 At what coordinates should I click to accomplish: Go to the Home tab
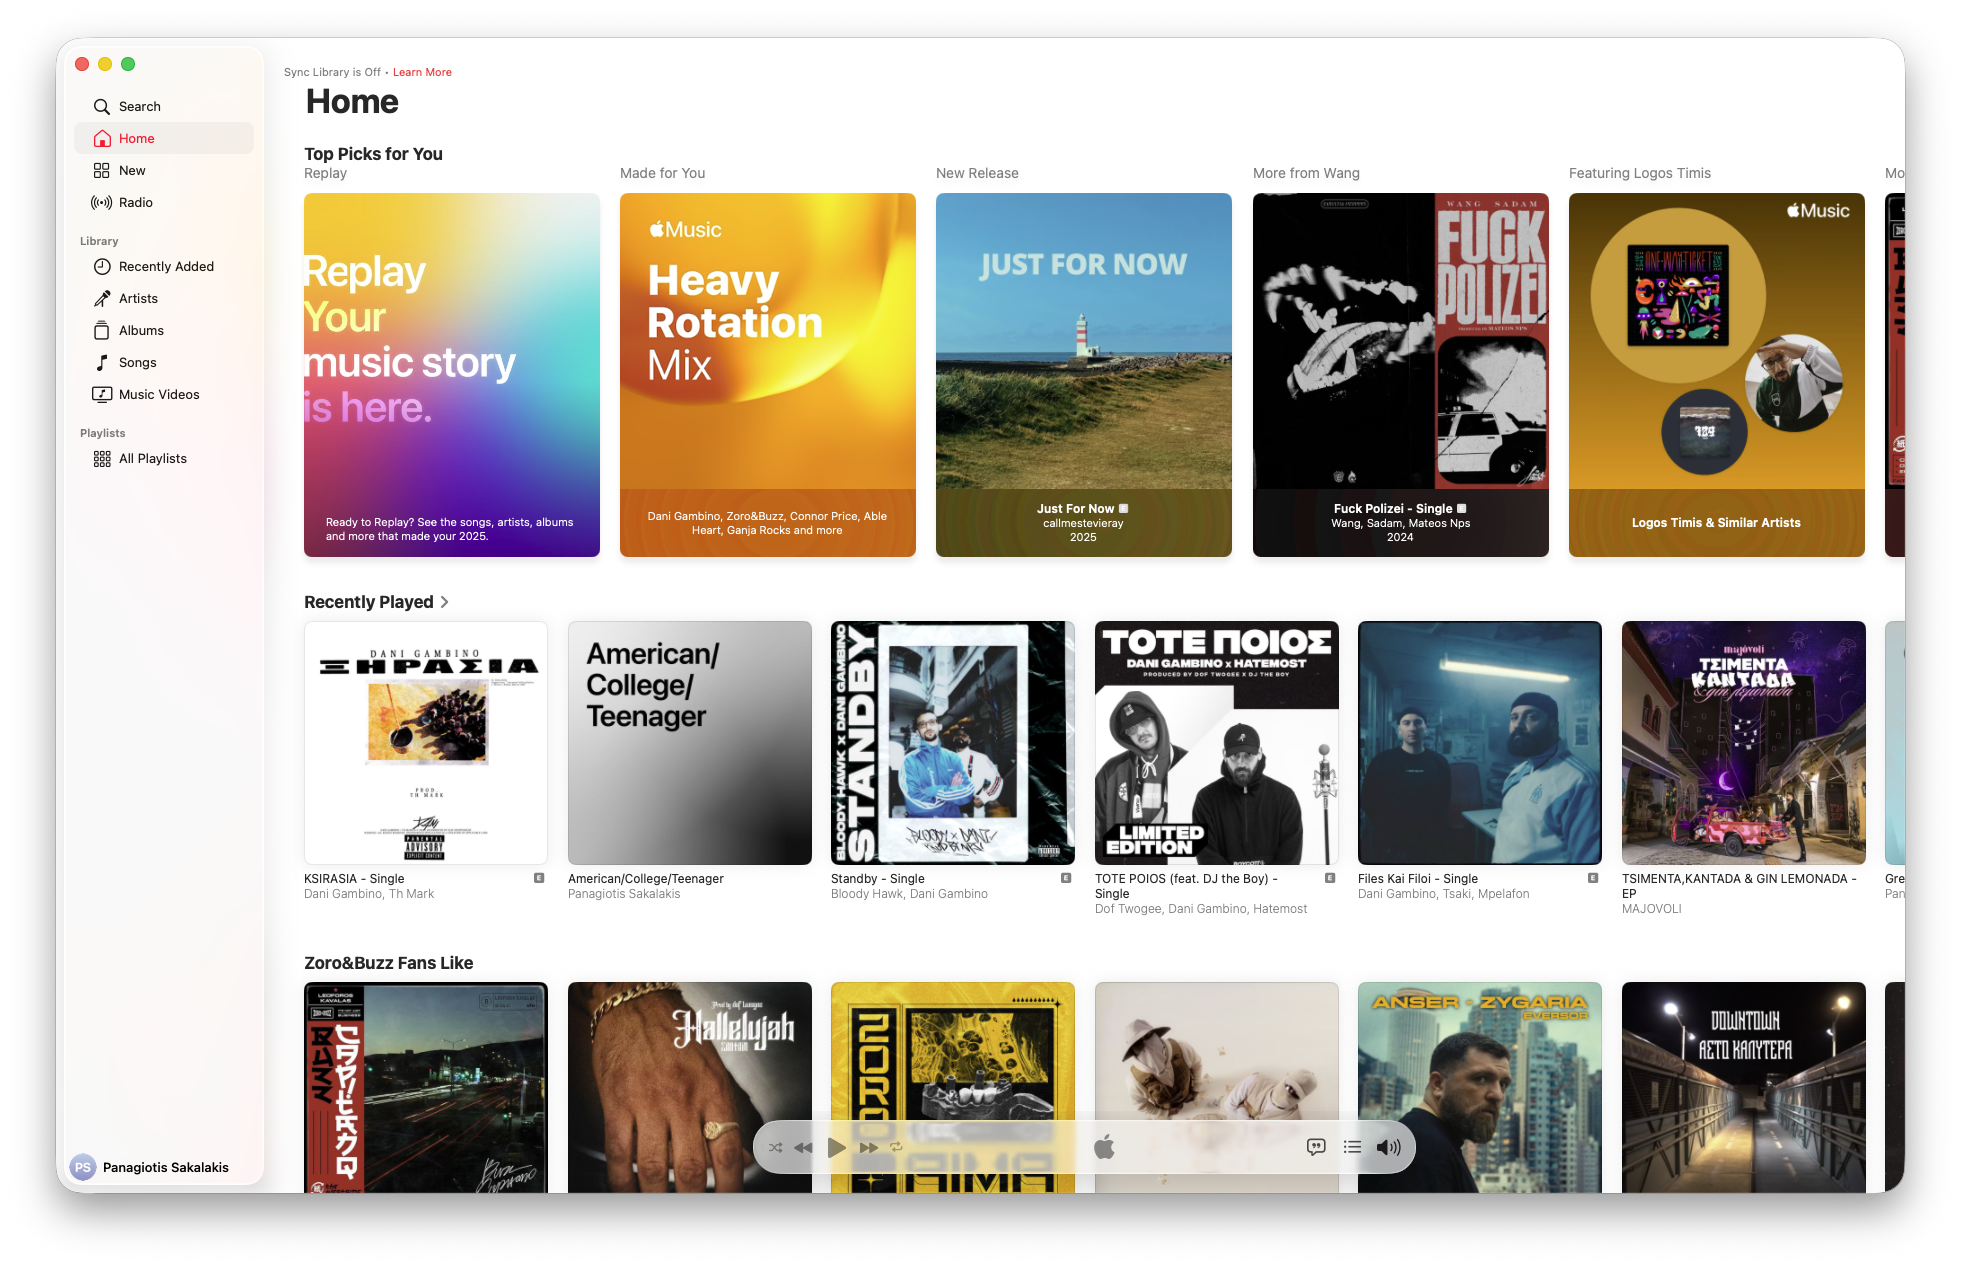pos(135,138)
